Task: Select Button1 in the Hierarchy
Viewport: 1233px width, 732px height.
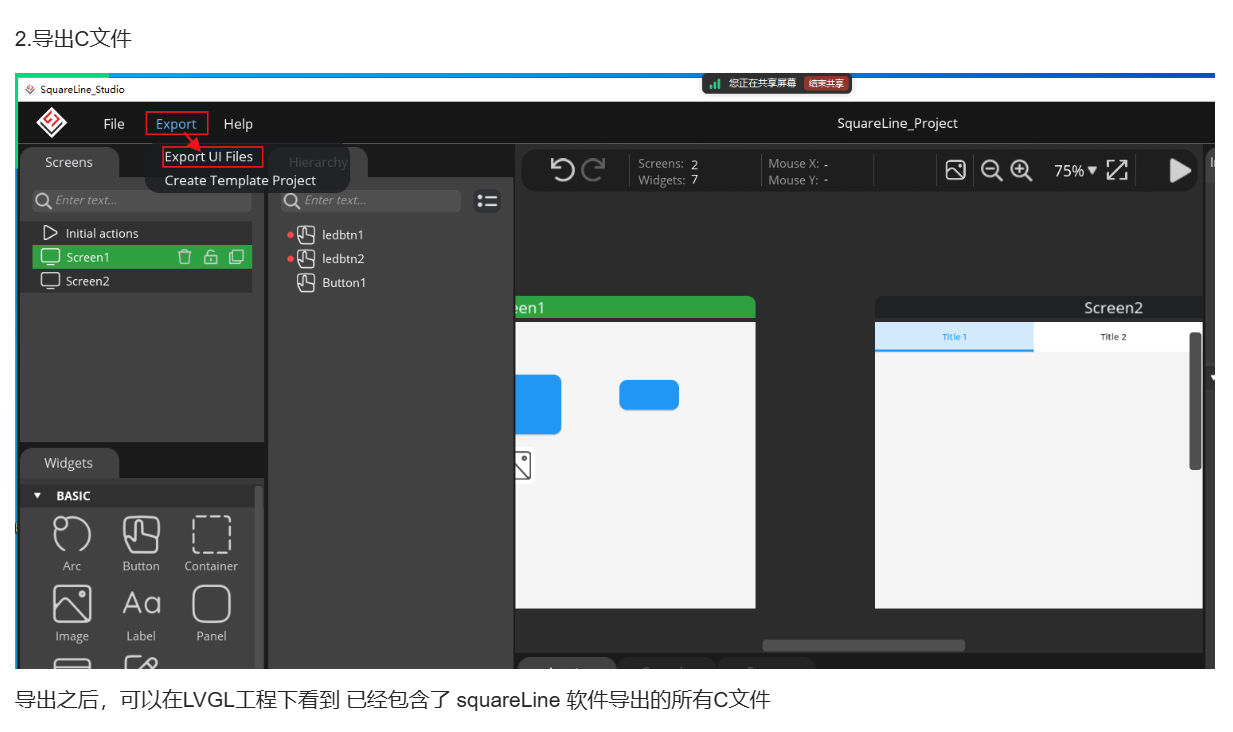Action: coord(344,283)
